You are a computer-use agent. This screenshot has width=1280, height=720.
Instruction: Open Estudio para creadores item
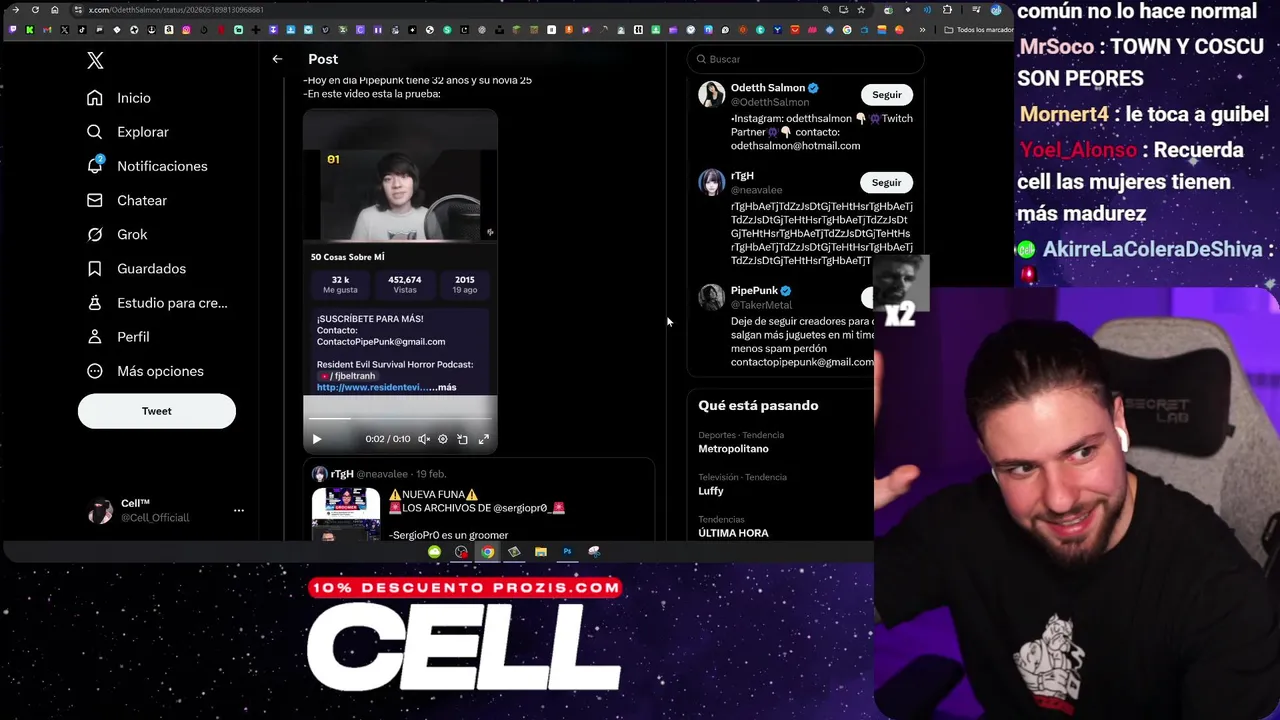157,302
